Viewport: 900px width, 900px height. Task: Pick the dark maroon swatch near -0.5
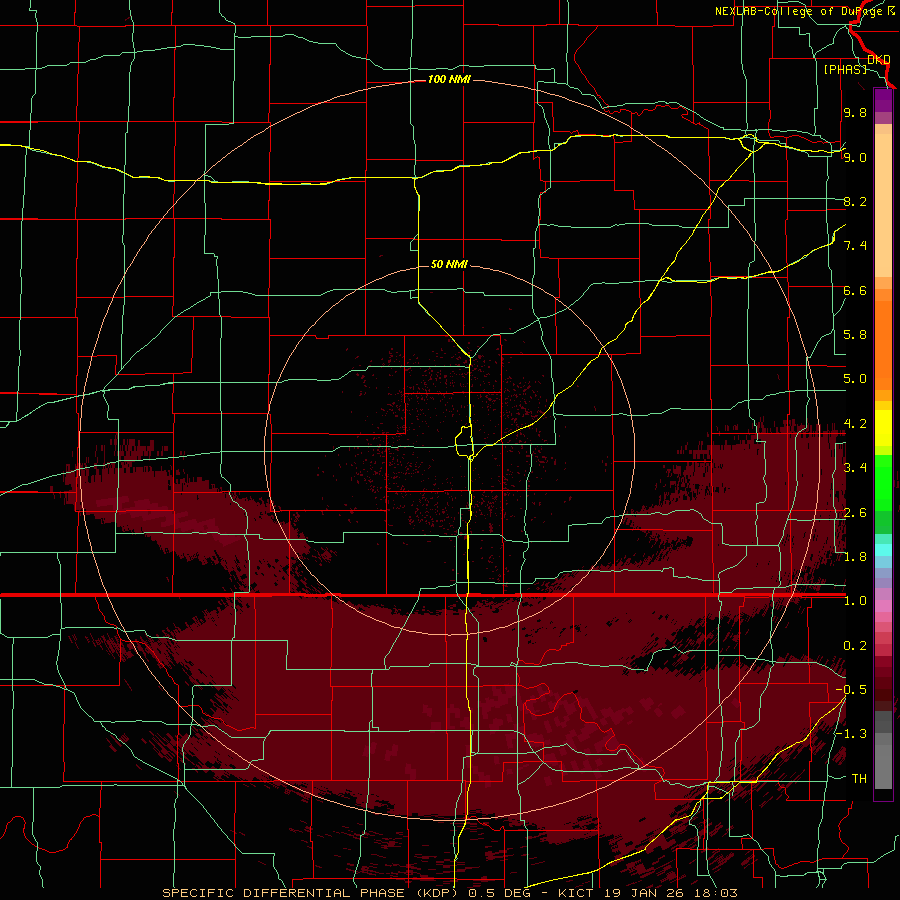coord(883,693)
